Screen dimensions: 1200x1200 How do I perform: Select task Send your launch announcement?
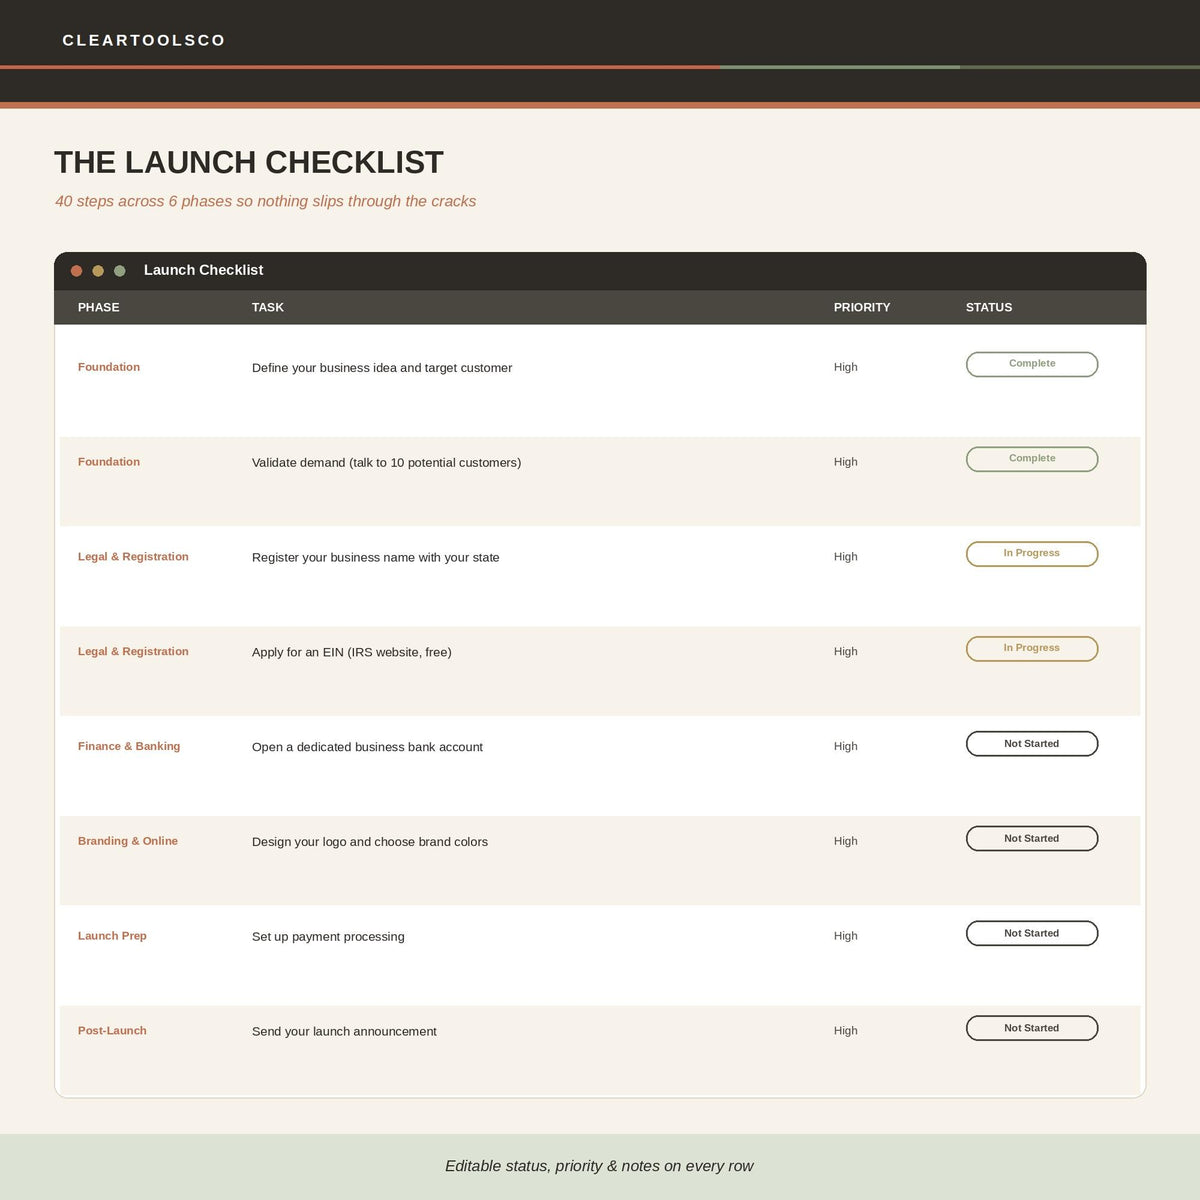(x=344, y=1032)
